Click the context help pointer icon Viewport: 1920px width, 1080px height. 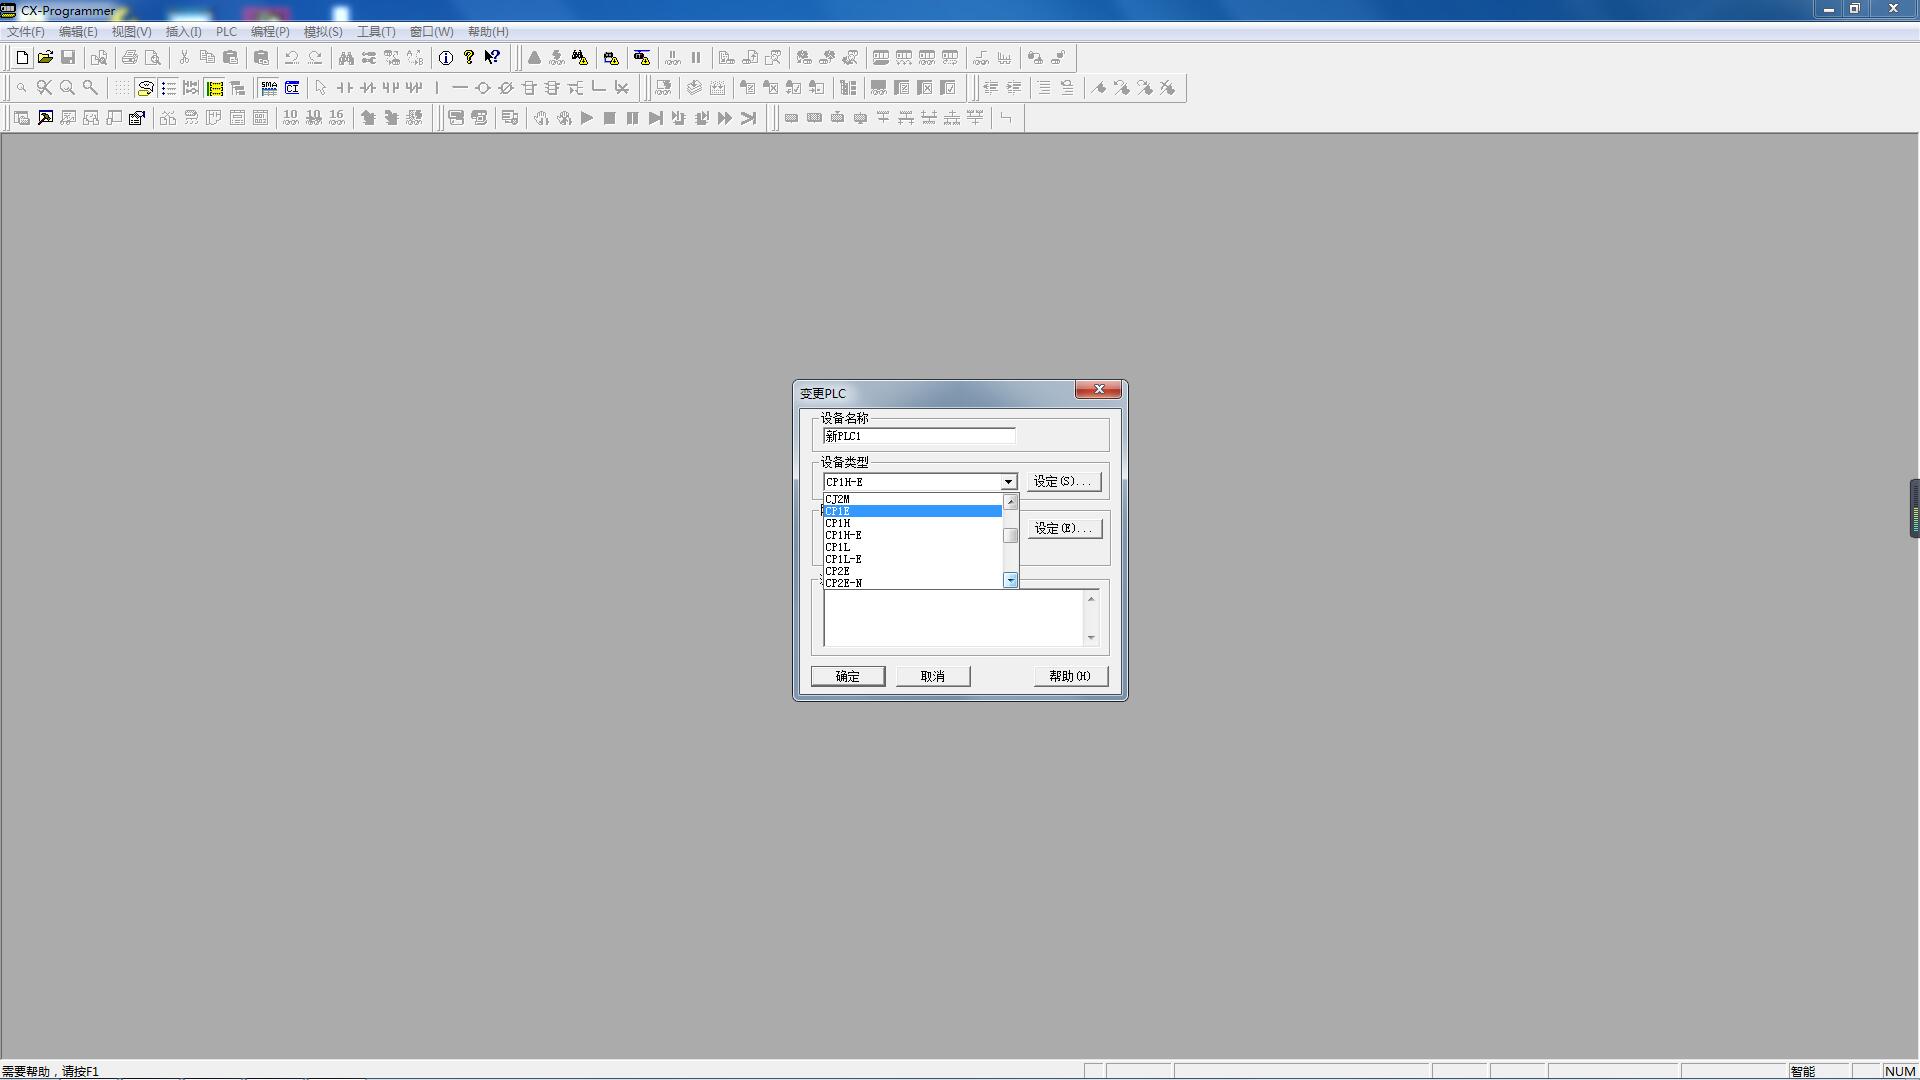coord(492,58)
